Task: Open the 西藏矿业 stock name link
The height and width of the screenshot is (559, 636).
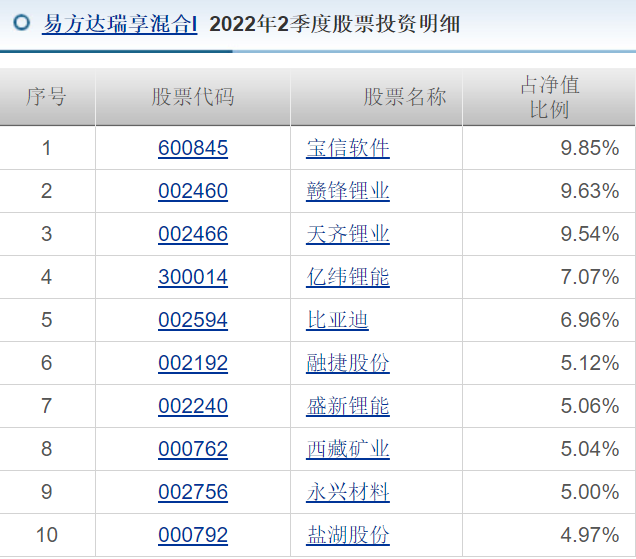Action: click(348, 449)
